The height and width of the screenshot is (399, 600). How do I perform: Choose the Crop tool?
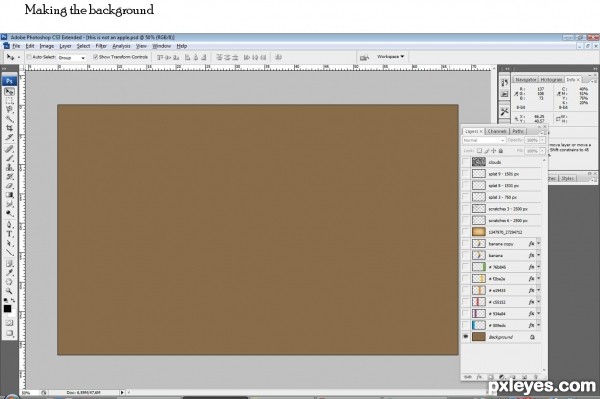coord(9,128)
